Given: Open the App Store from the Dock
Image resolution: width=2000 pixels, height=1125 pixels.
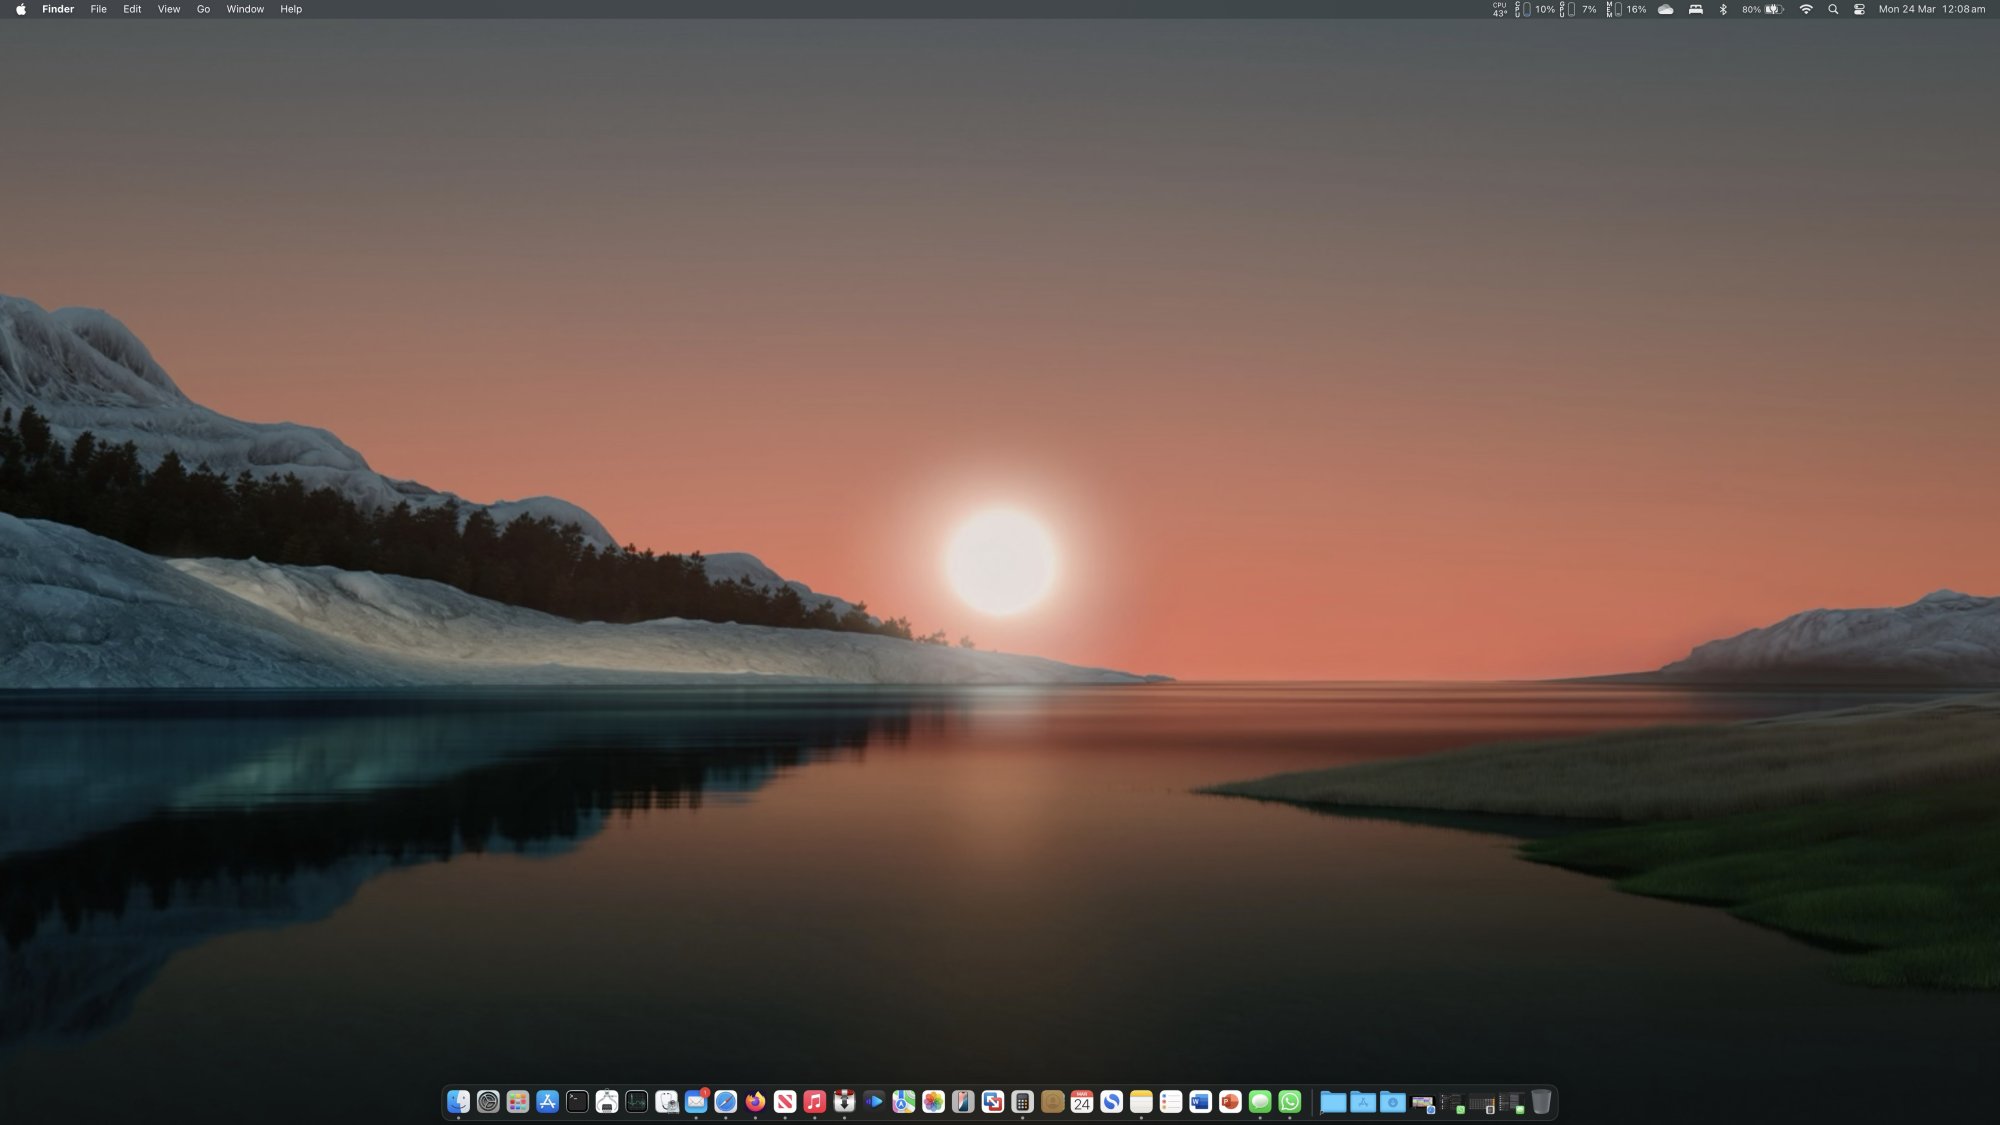Looking at the screenshot, I should pyautogui.click(x=547, y=1101).
